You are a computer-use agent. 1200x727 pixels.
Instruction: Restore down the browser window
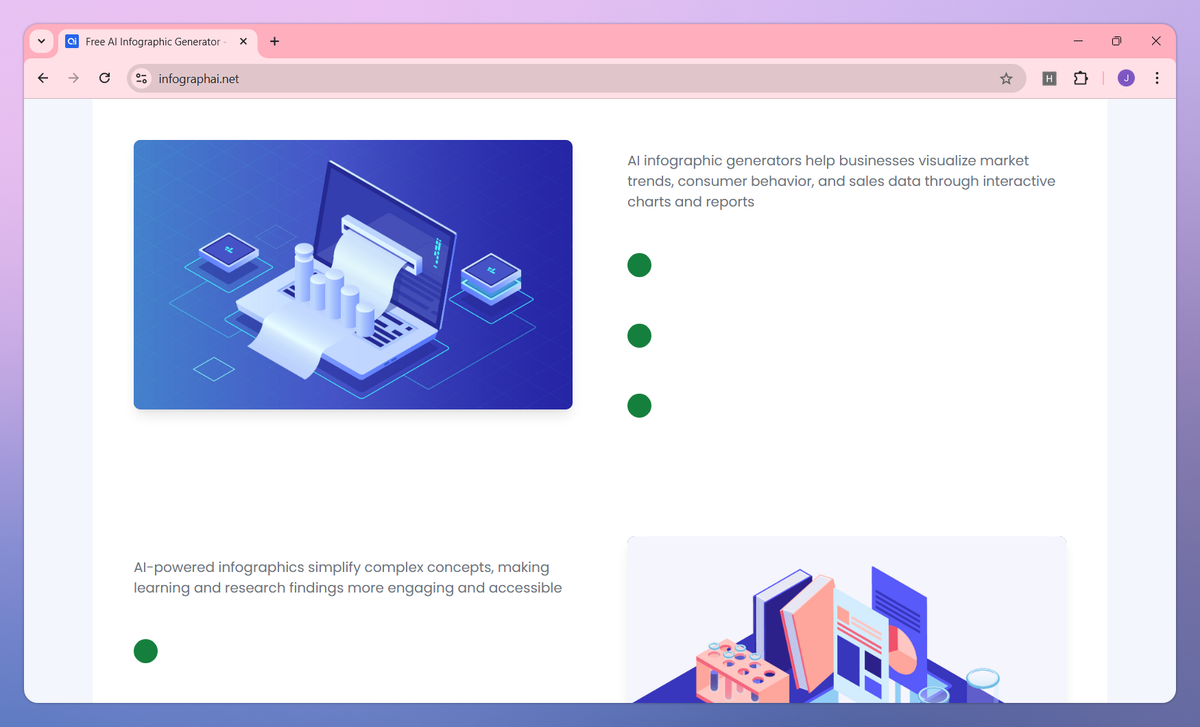1117,41
